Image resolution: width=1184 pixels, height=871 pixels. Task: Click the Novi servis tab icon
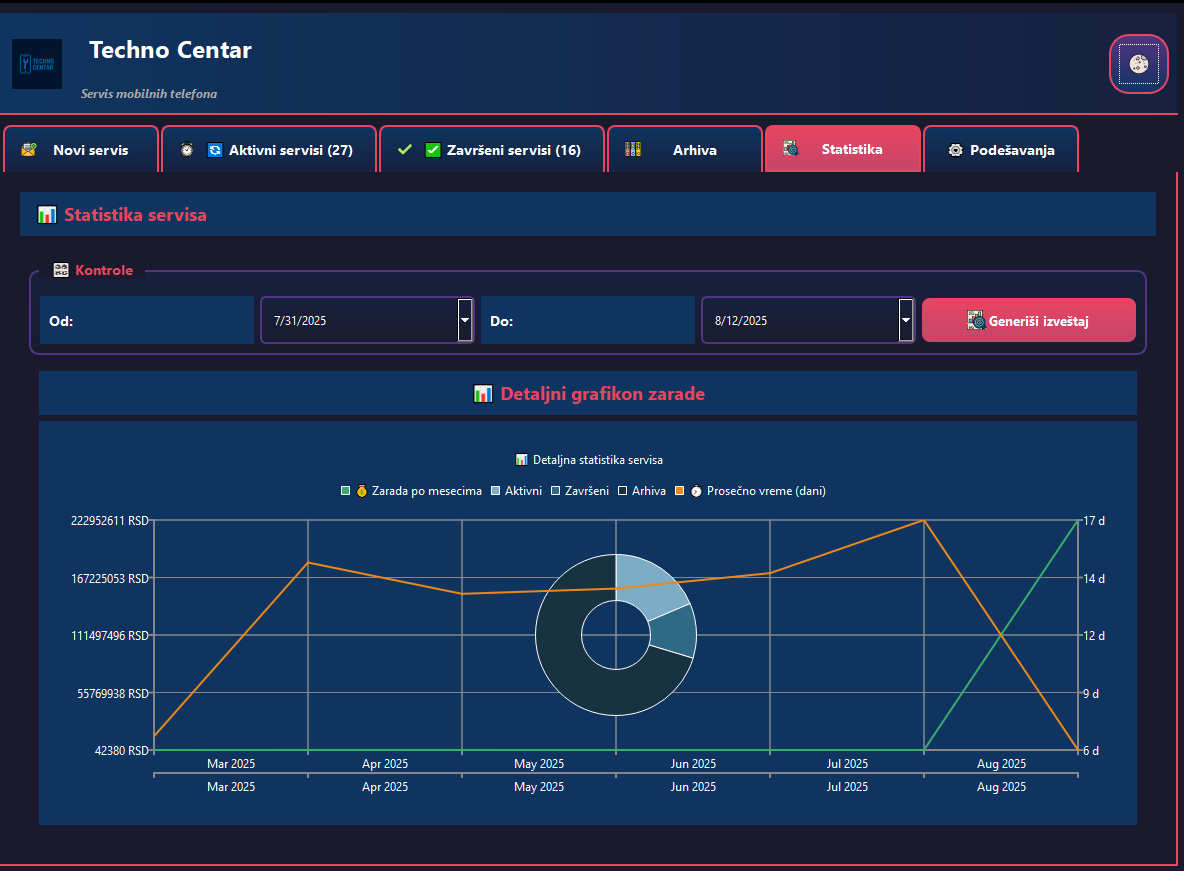click(x=29, y=150)
